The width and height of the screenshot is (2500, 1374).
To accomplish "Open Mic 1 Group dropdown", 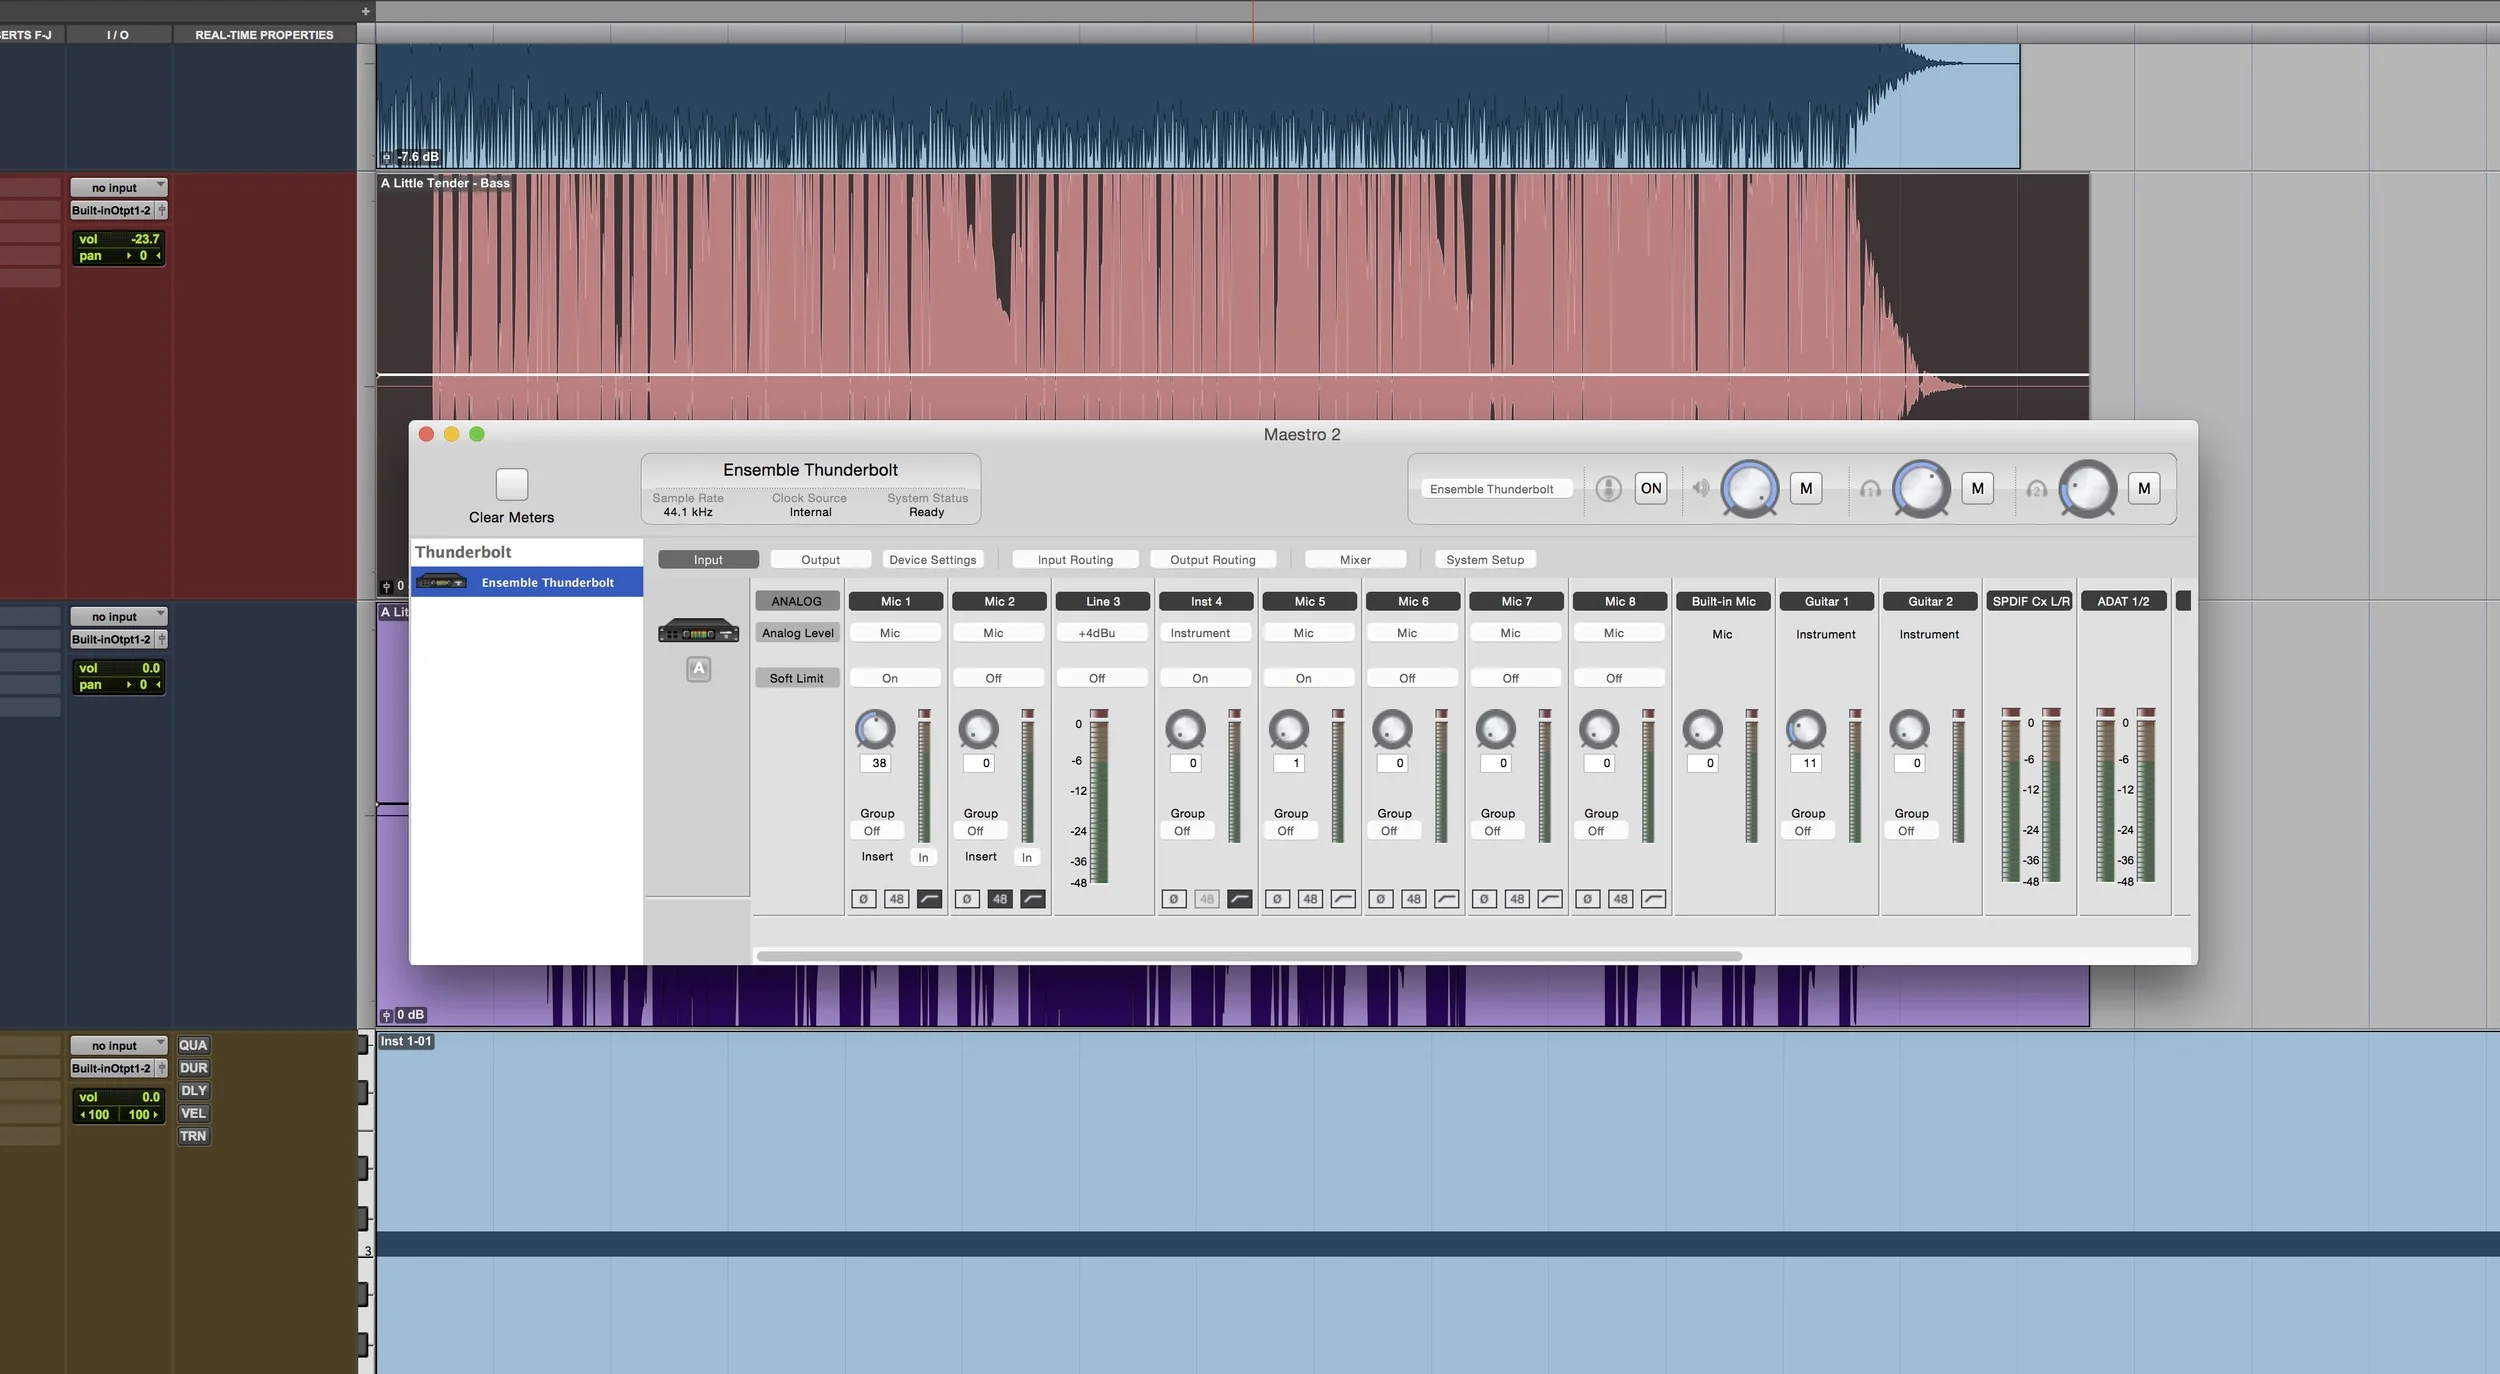I will 877,831.
